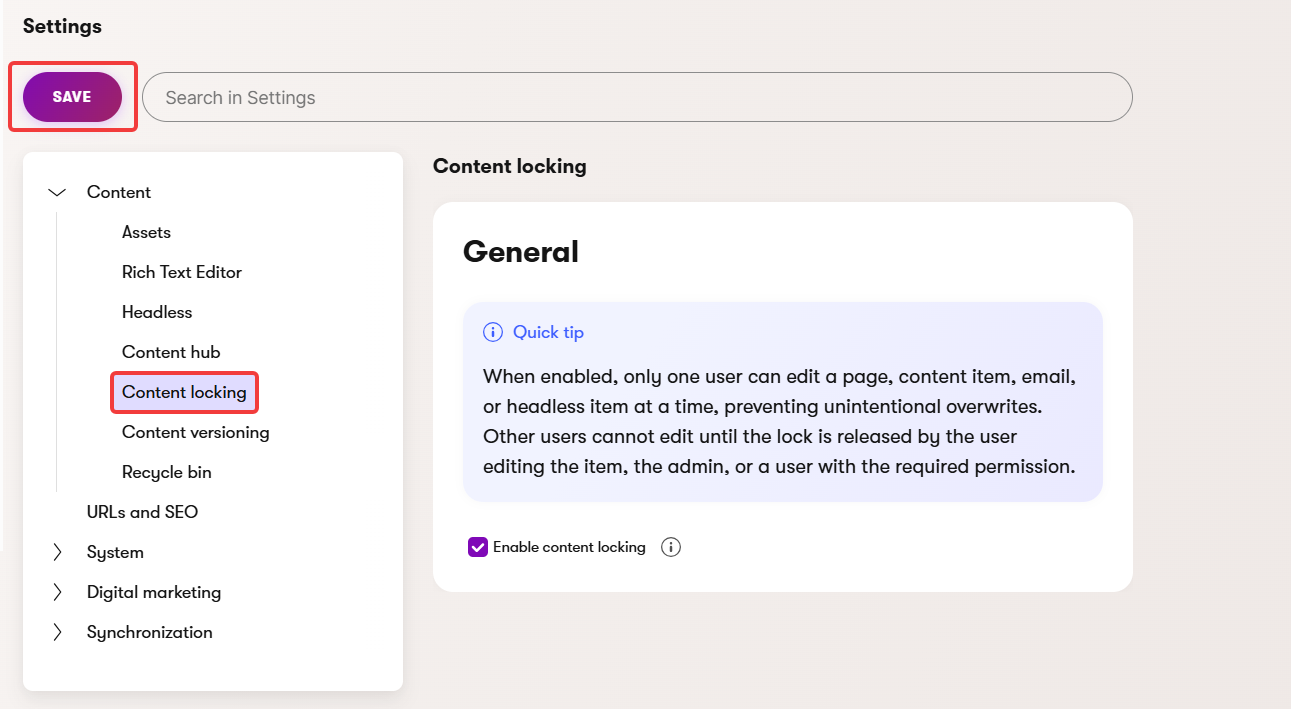Select Headless in the tree

[157, 312]
